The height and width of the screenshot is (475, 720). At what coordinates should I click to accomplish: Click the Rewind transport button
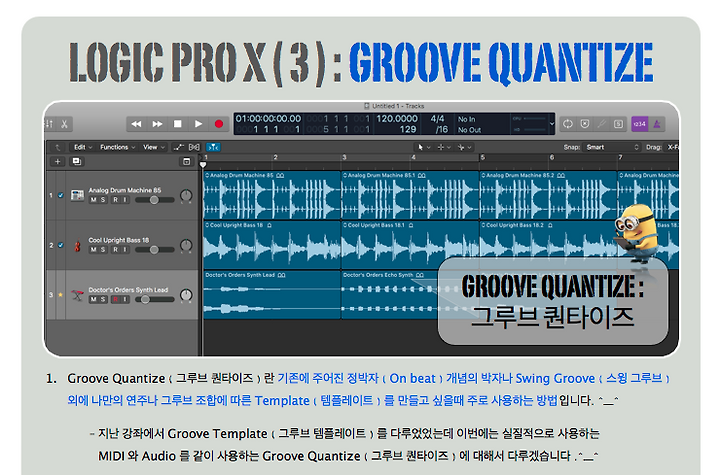coord(136,124)
